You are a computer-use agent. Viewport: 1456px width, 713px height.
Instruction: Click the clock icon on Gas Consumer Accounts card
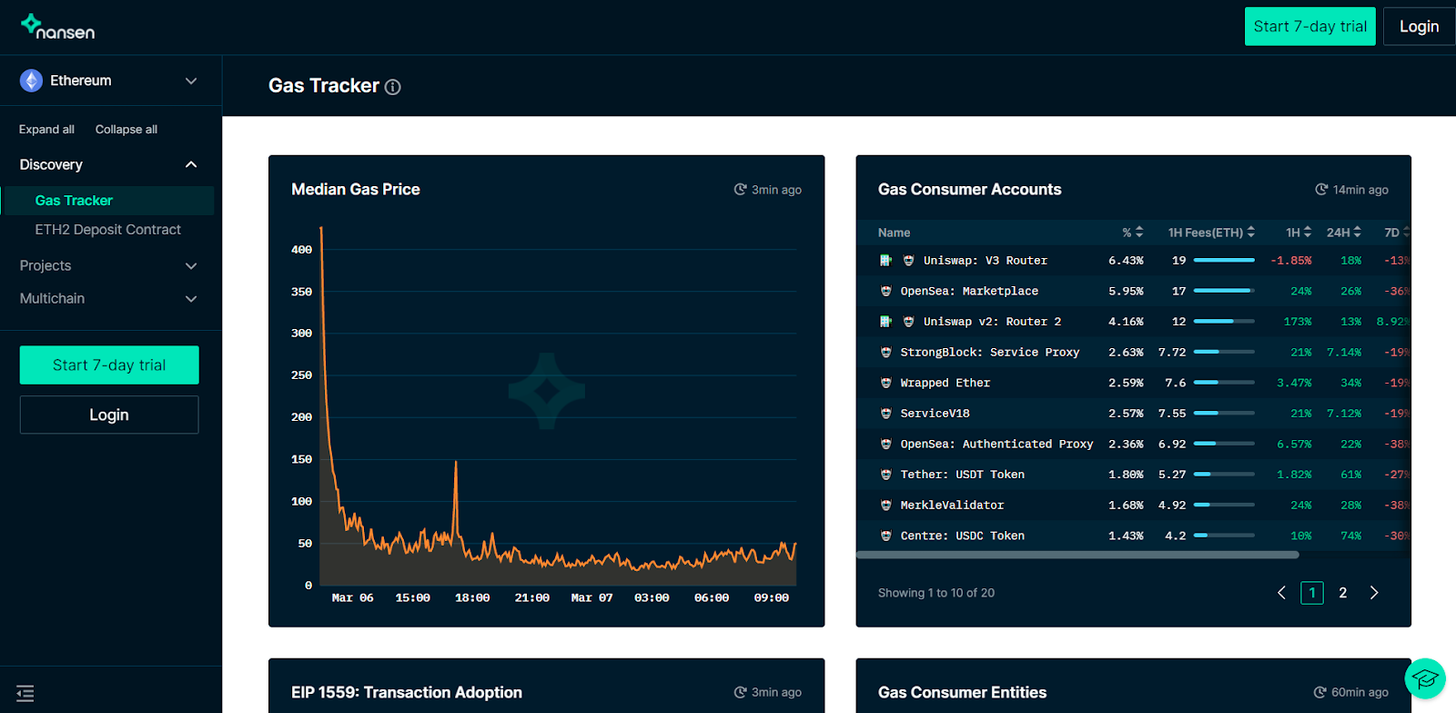[x=1320, y=188]
